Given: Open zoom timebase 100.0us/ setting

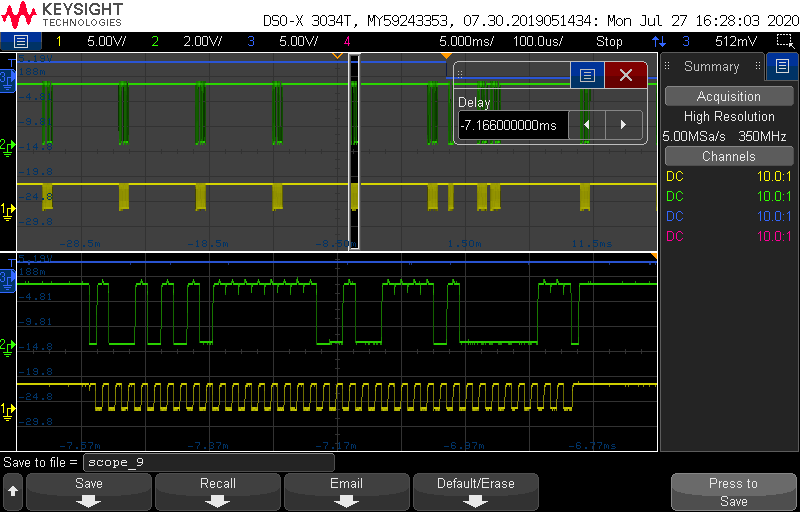Looking at the screenshot, I should point(538,41).
